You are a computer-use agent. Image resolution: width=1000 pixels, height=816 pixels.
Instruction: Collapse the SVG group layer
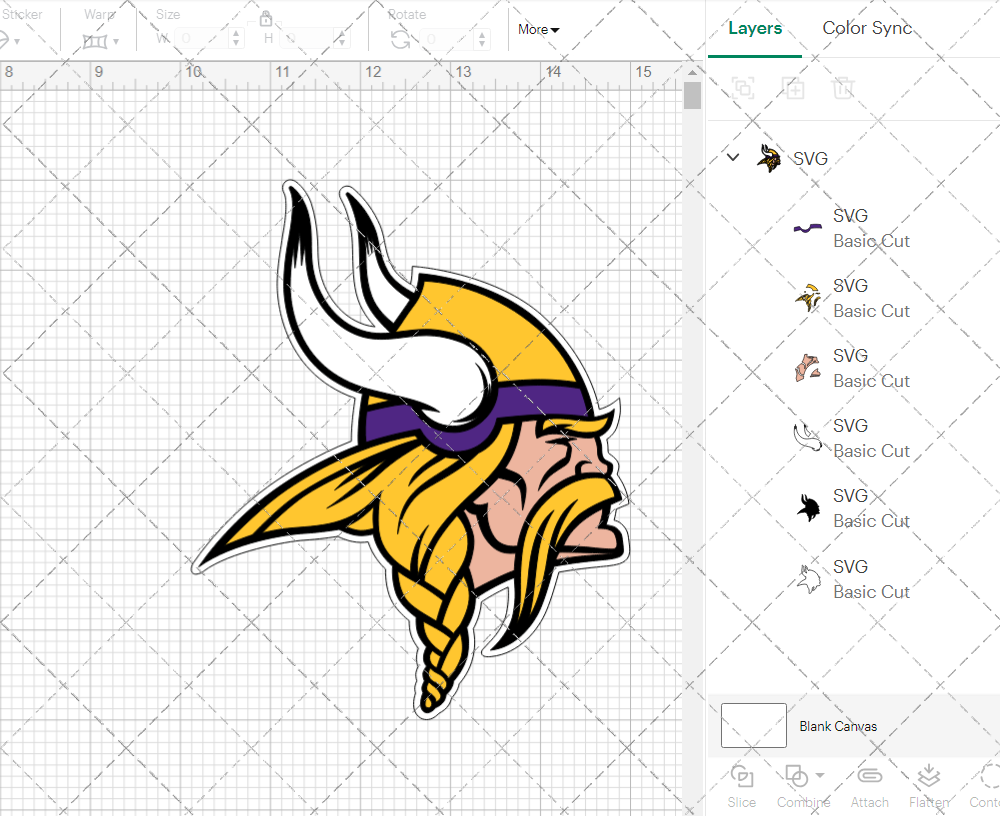click(x=733, y=157)
